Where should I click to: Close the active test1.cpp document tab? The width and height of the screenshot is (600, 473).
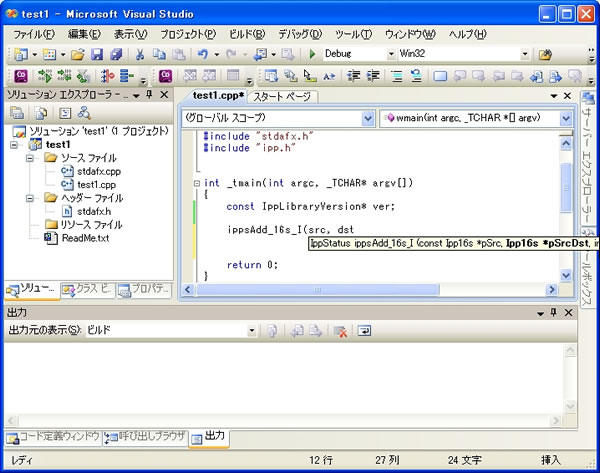click(x=567, y=96)
